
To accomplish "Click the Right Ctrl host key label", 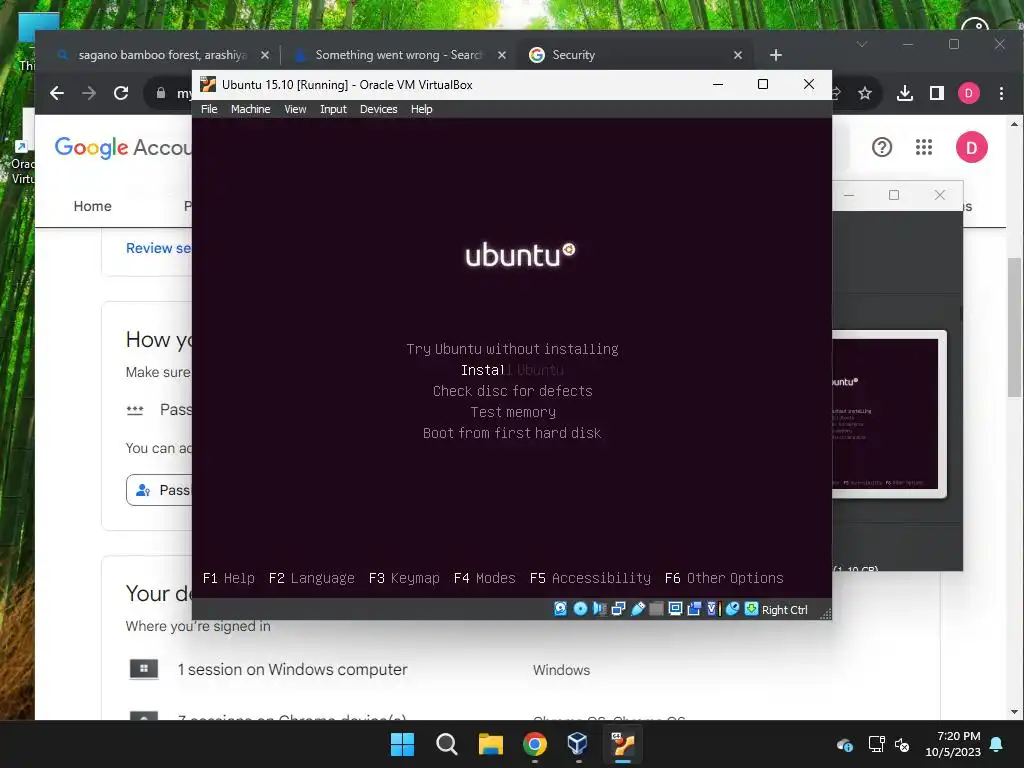I will tap(784, 609).
